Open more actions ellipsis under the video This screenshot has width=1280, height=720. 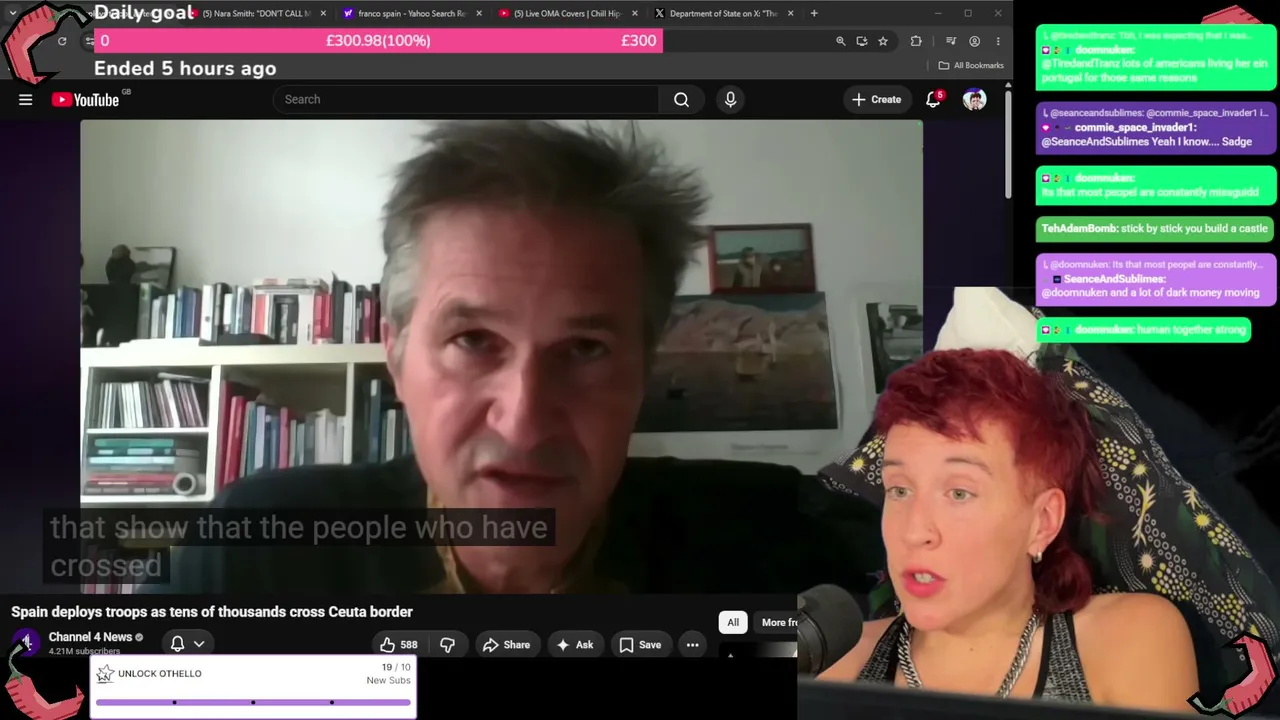[x=692, y=645]
